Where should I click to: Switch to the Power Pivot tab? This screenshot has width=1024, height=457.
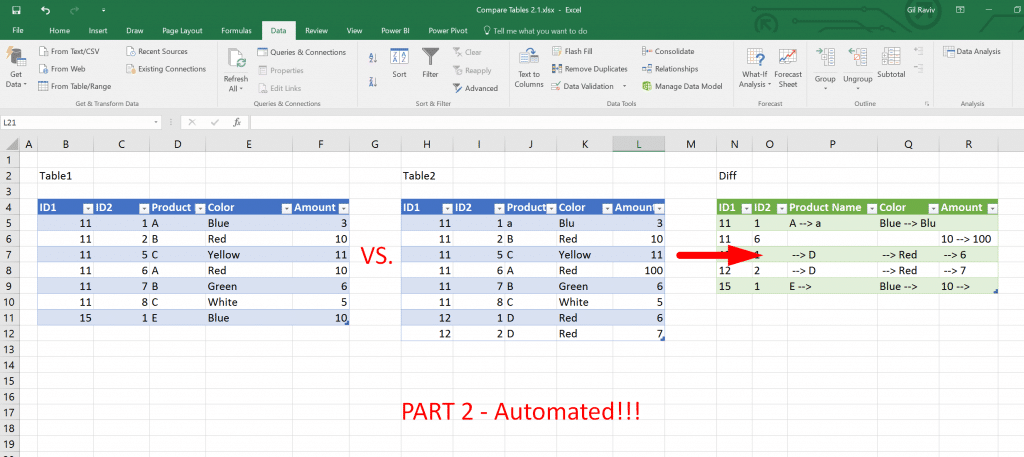point(446,31)
